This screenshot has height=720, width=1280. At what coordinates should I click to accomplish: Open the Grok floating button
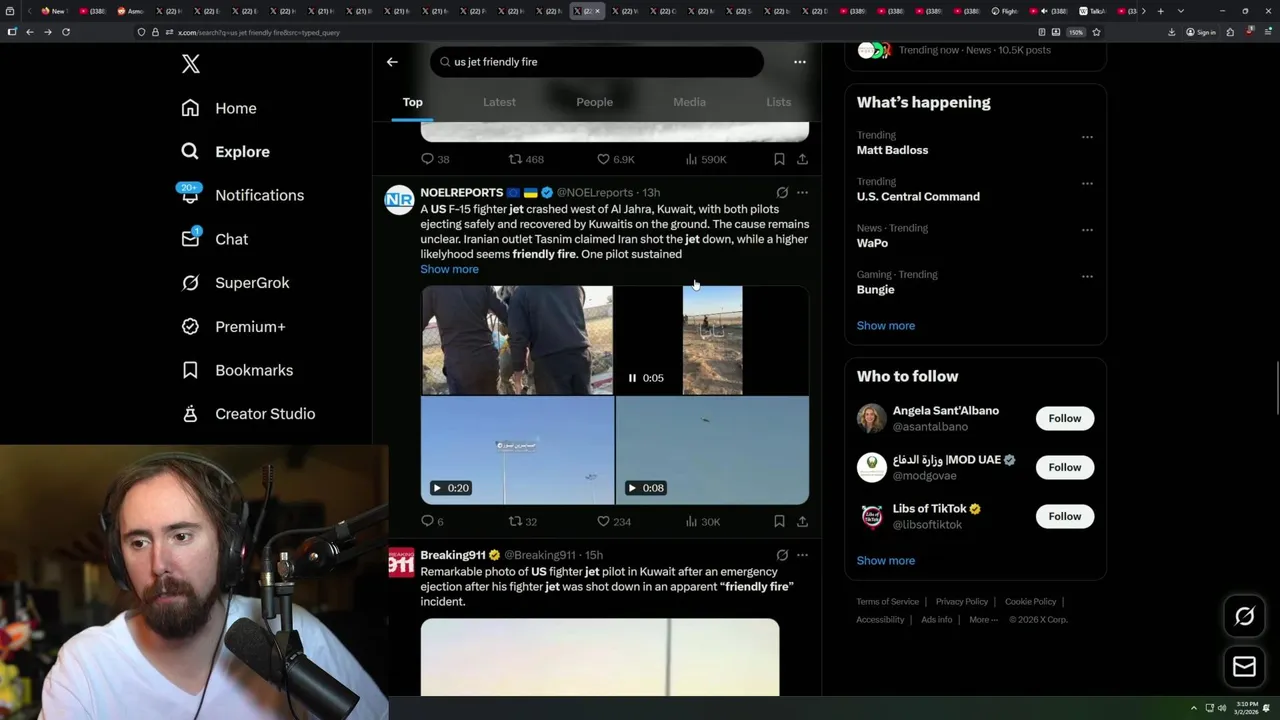point(1244,617)
